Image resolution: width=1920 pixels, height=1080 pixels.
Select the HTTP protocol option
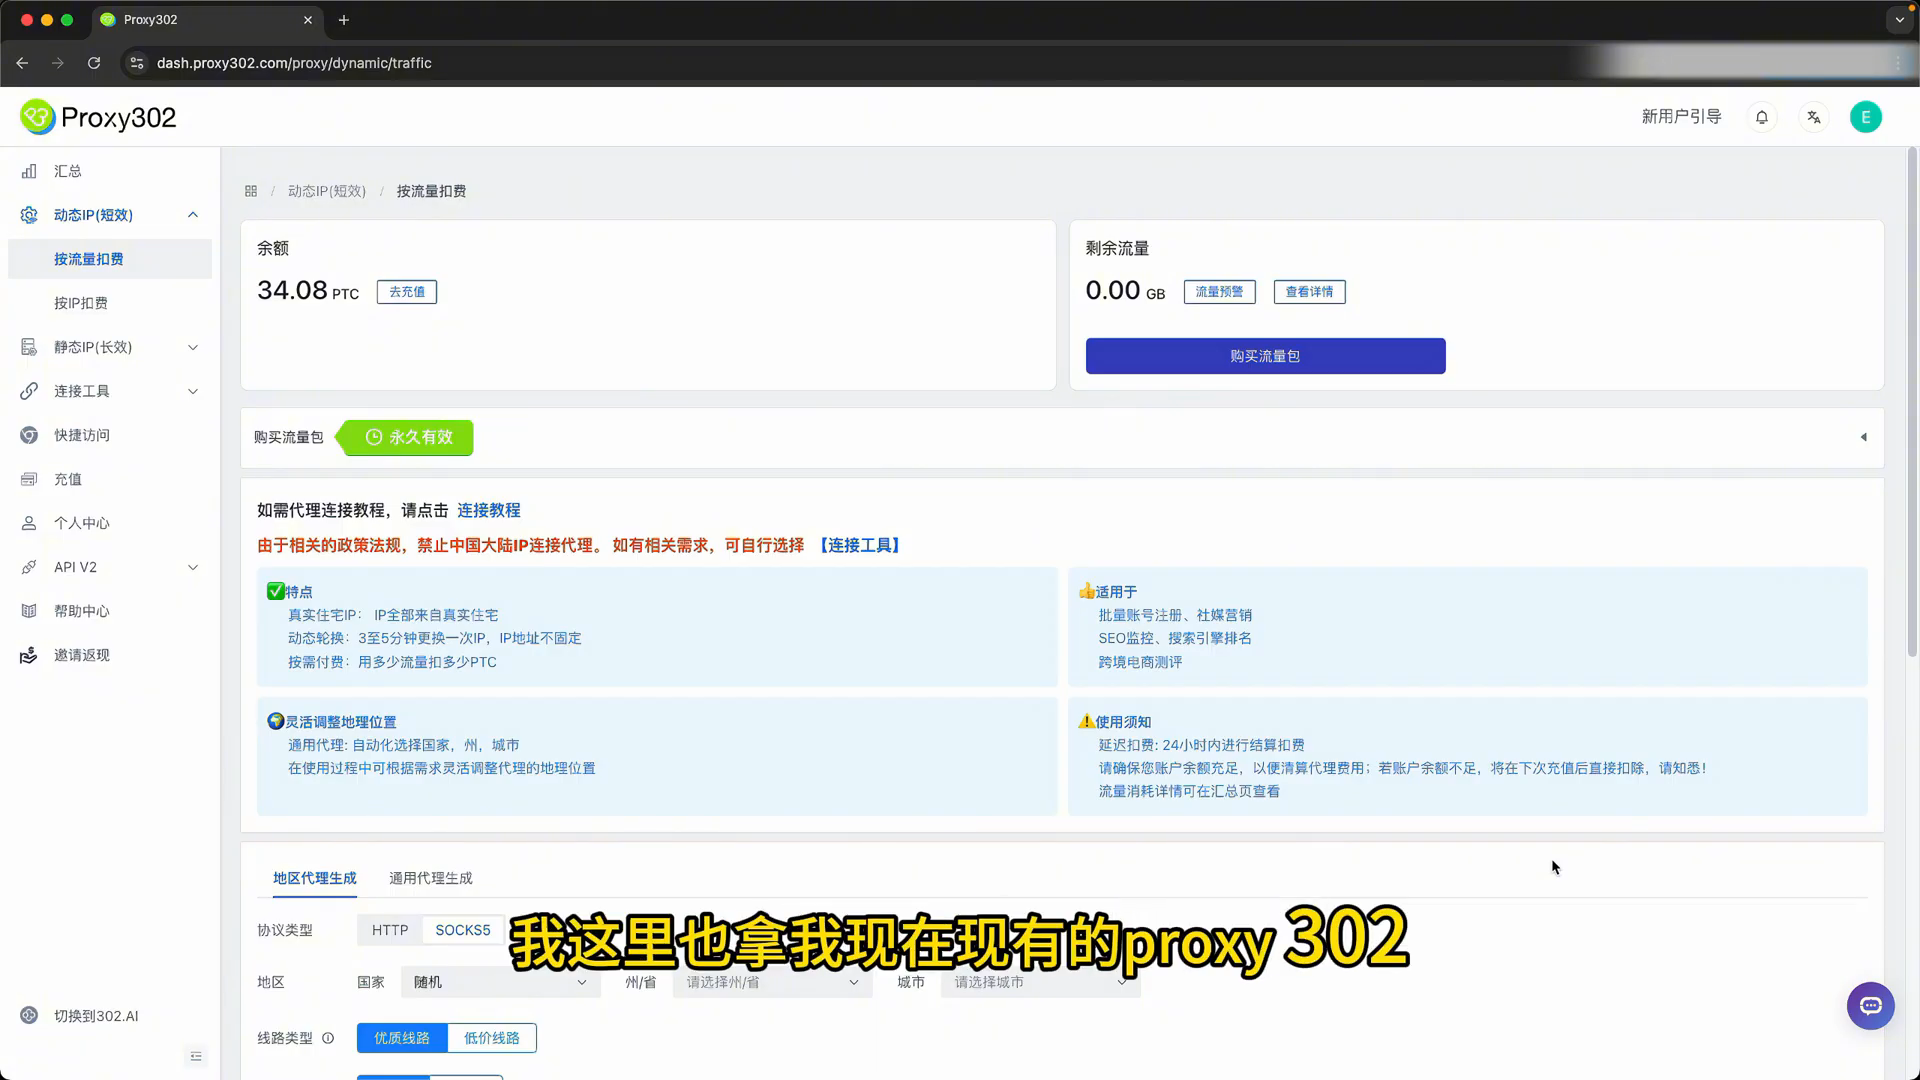(390, 930)
